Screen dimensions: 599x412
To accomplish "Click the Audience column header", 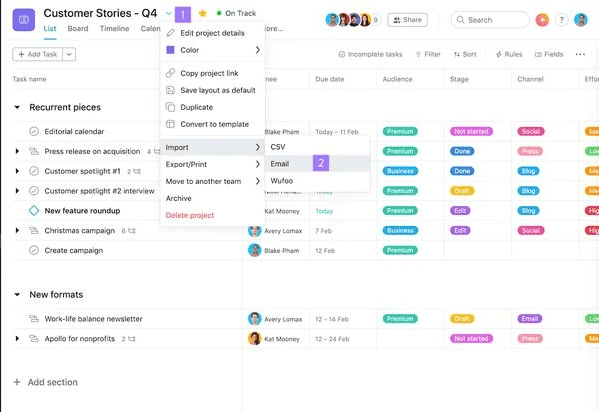I will tap(397, 79).
